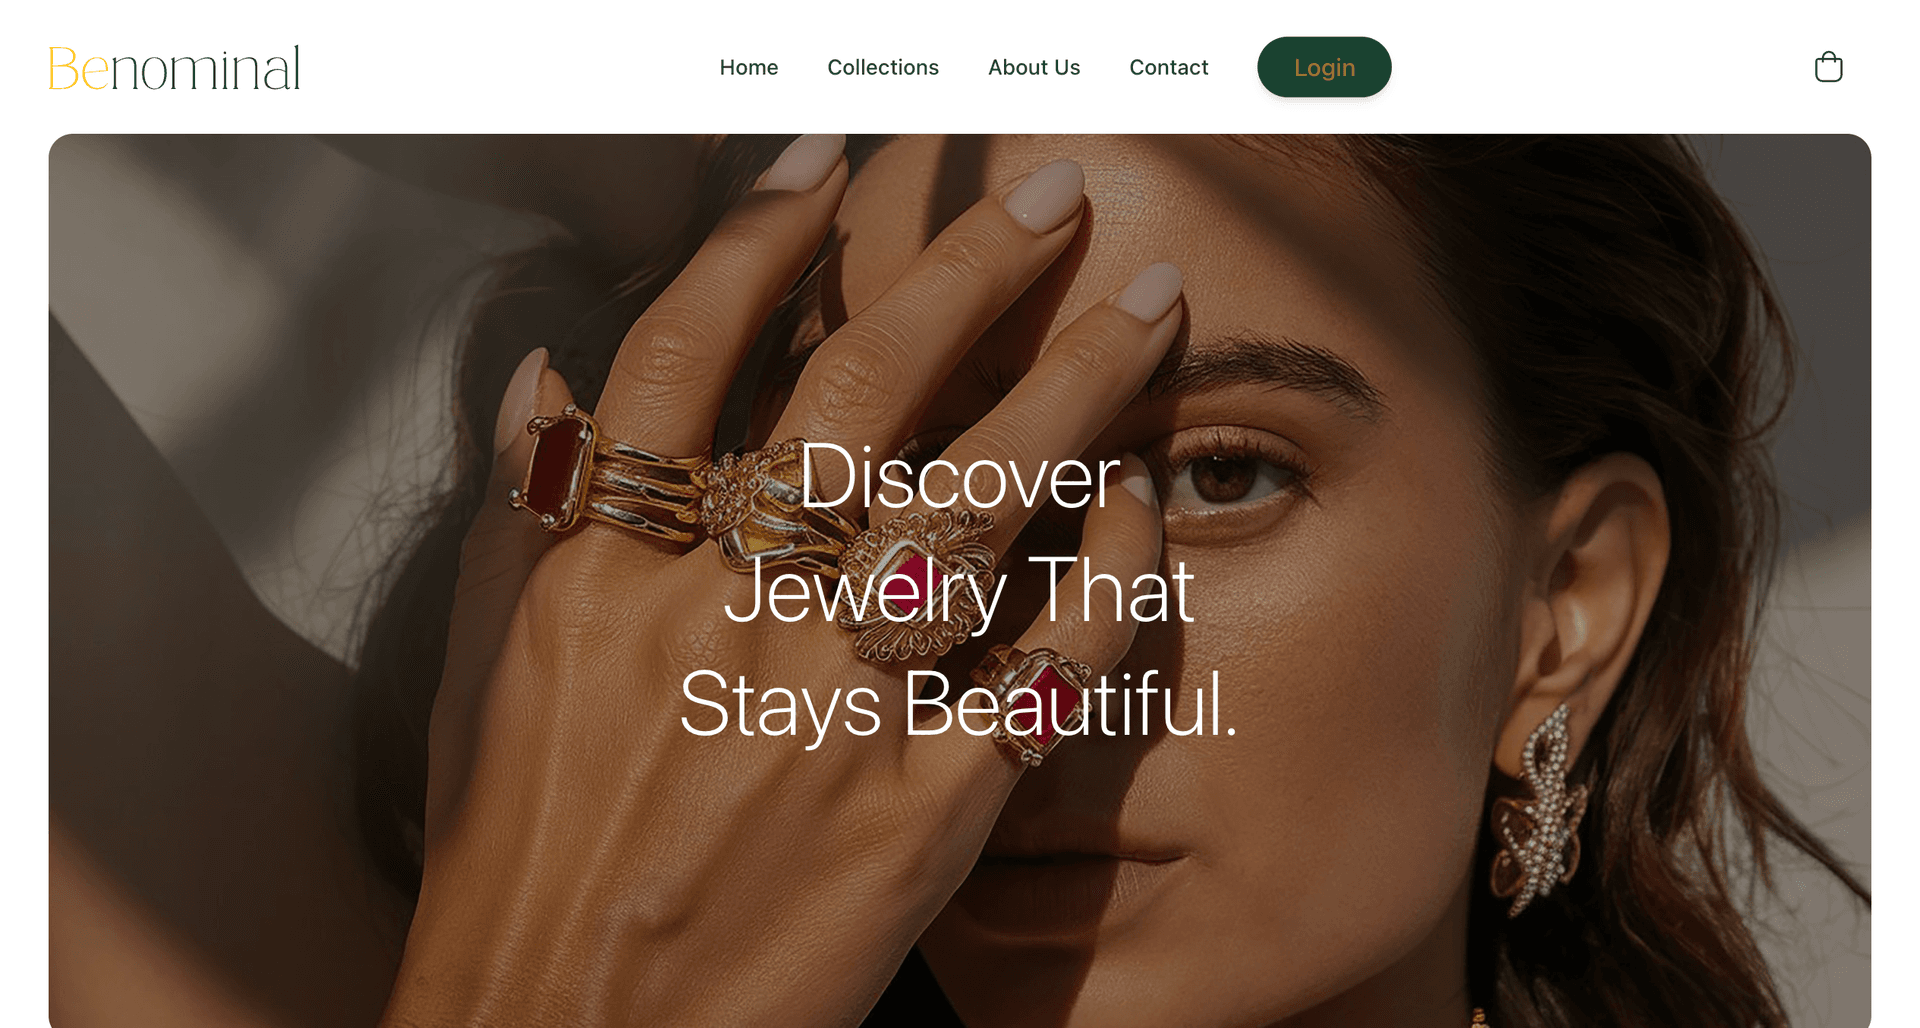Select About Us in the navigation
The image size is (1920, 1028).
[x=1034, y=67]
